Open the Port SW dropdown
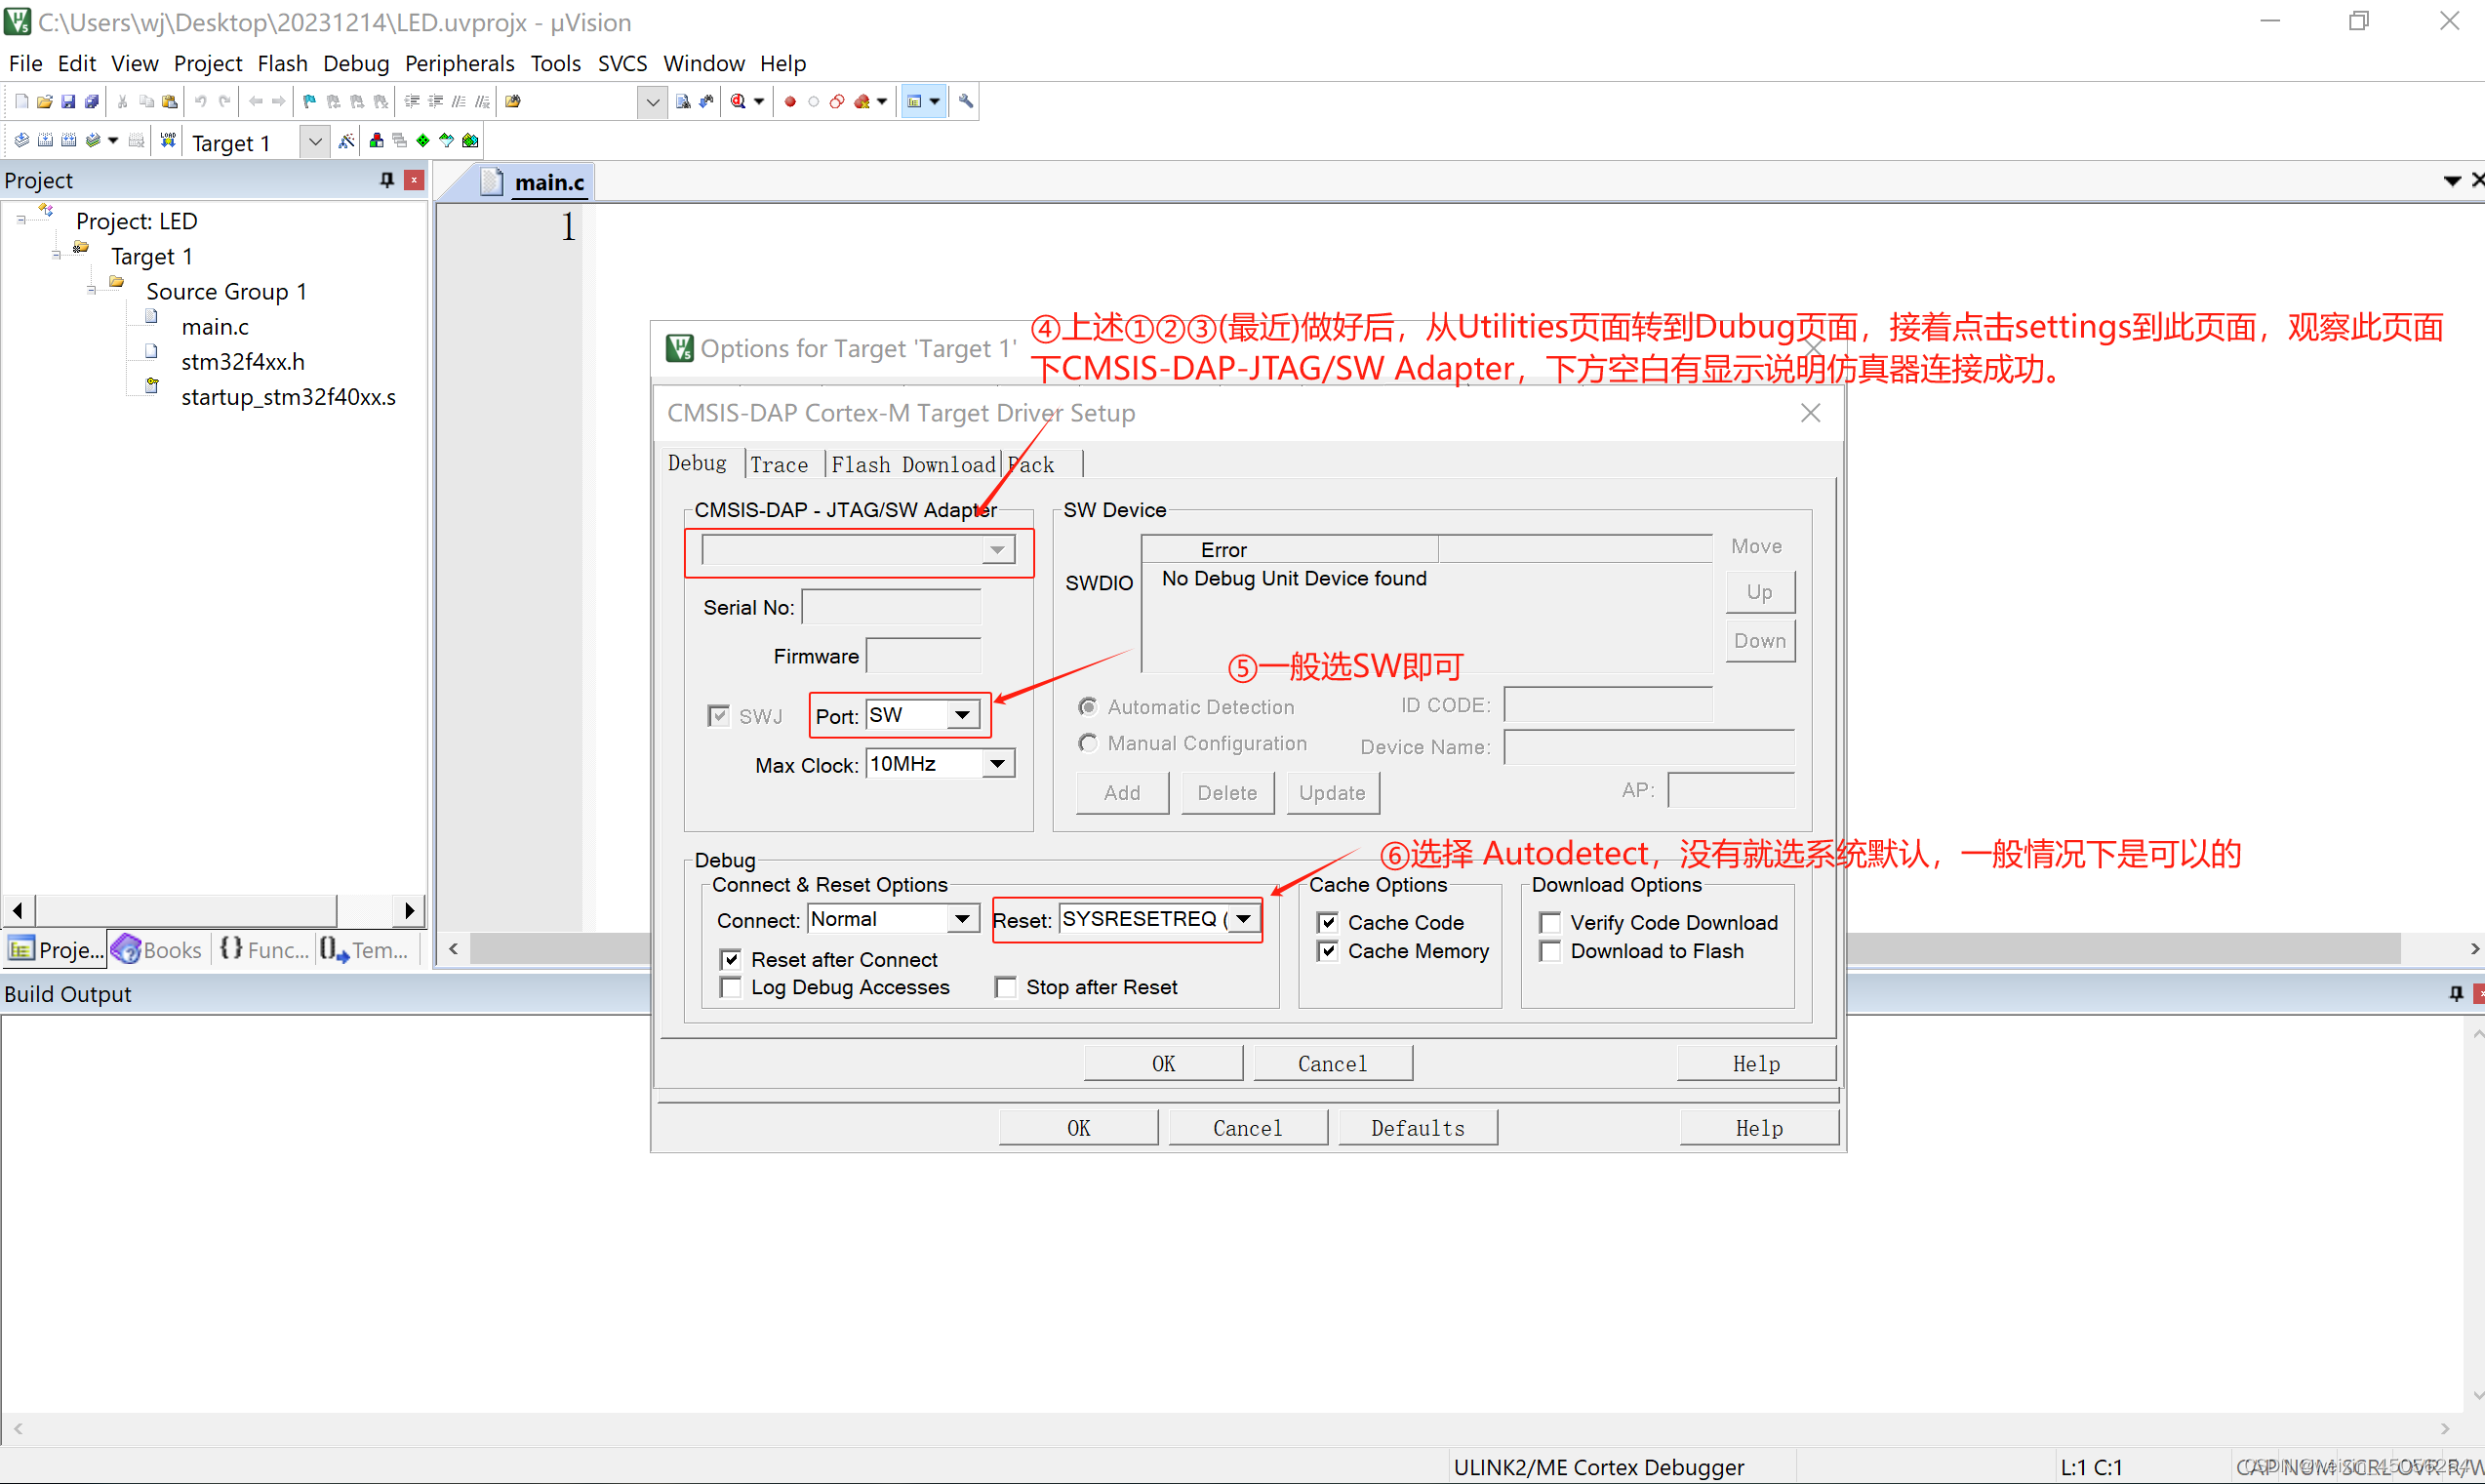This screenshot has height=1484, width=2485. (962, 715)
